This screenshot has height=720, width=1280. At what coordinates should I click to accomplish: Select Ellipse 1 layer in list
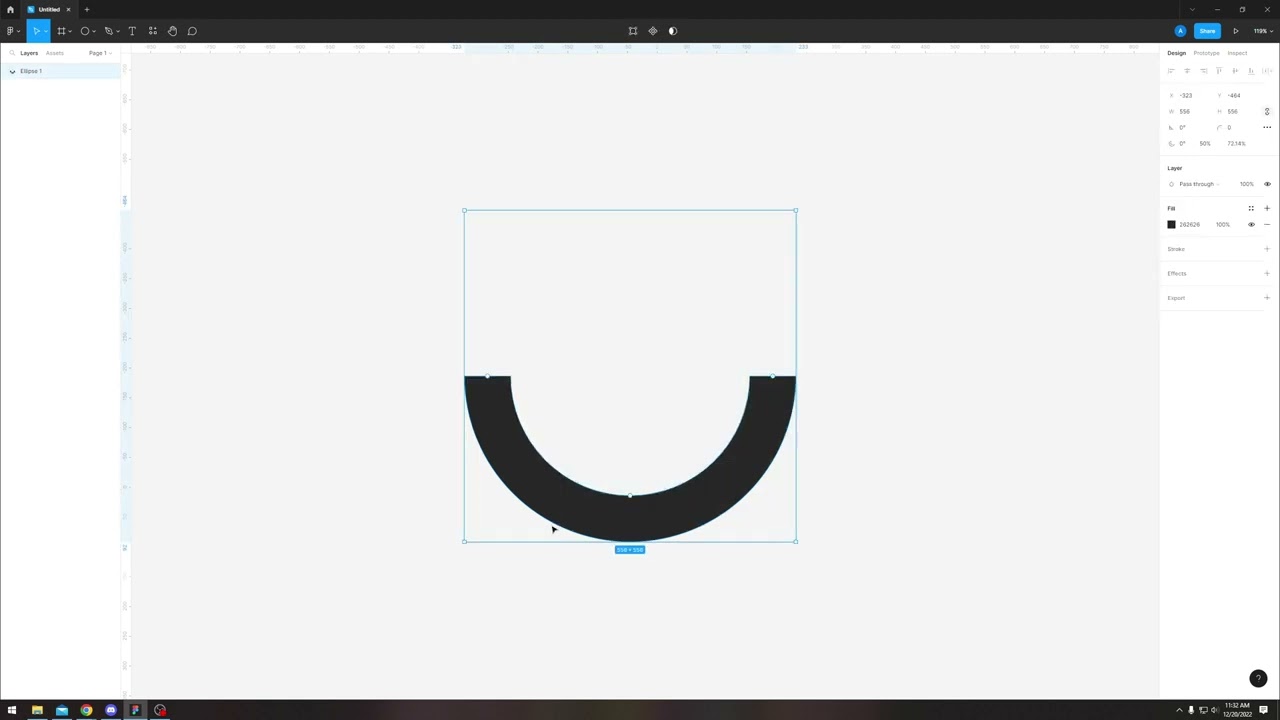pyautogui.click(x=60, y=71)
